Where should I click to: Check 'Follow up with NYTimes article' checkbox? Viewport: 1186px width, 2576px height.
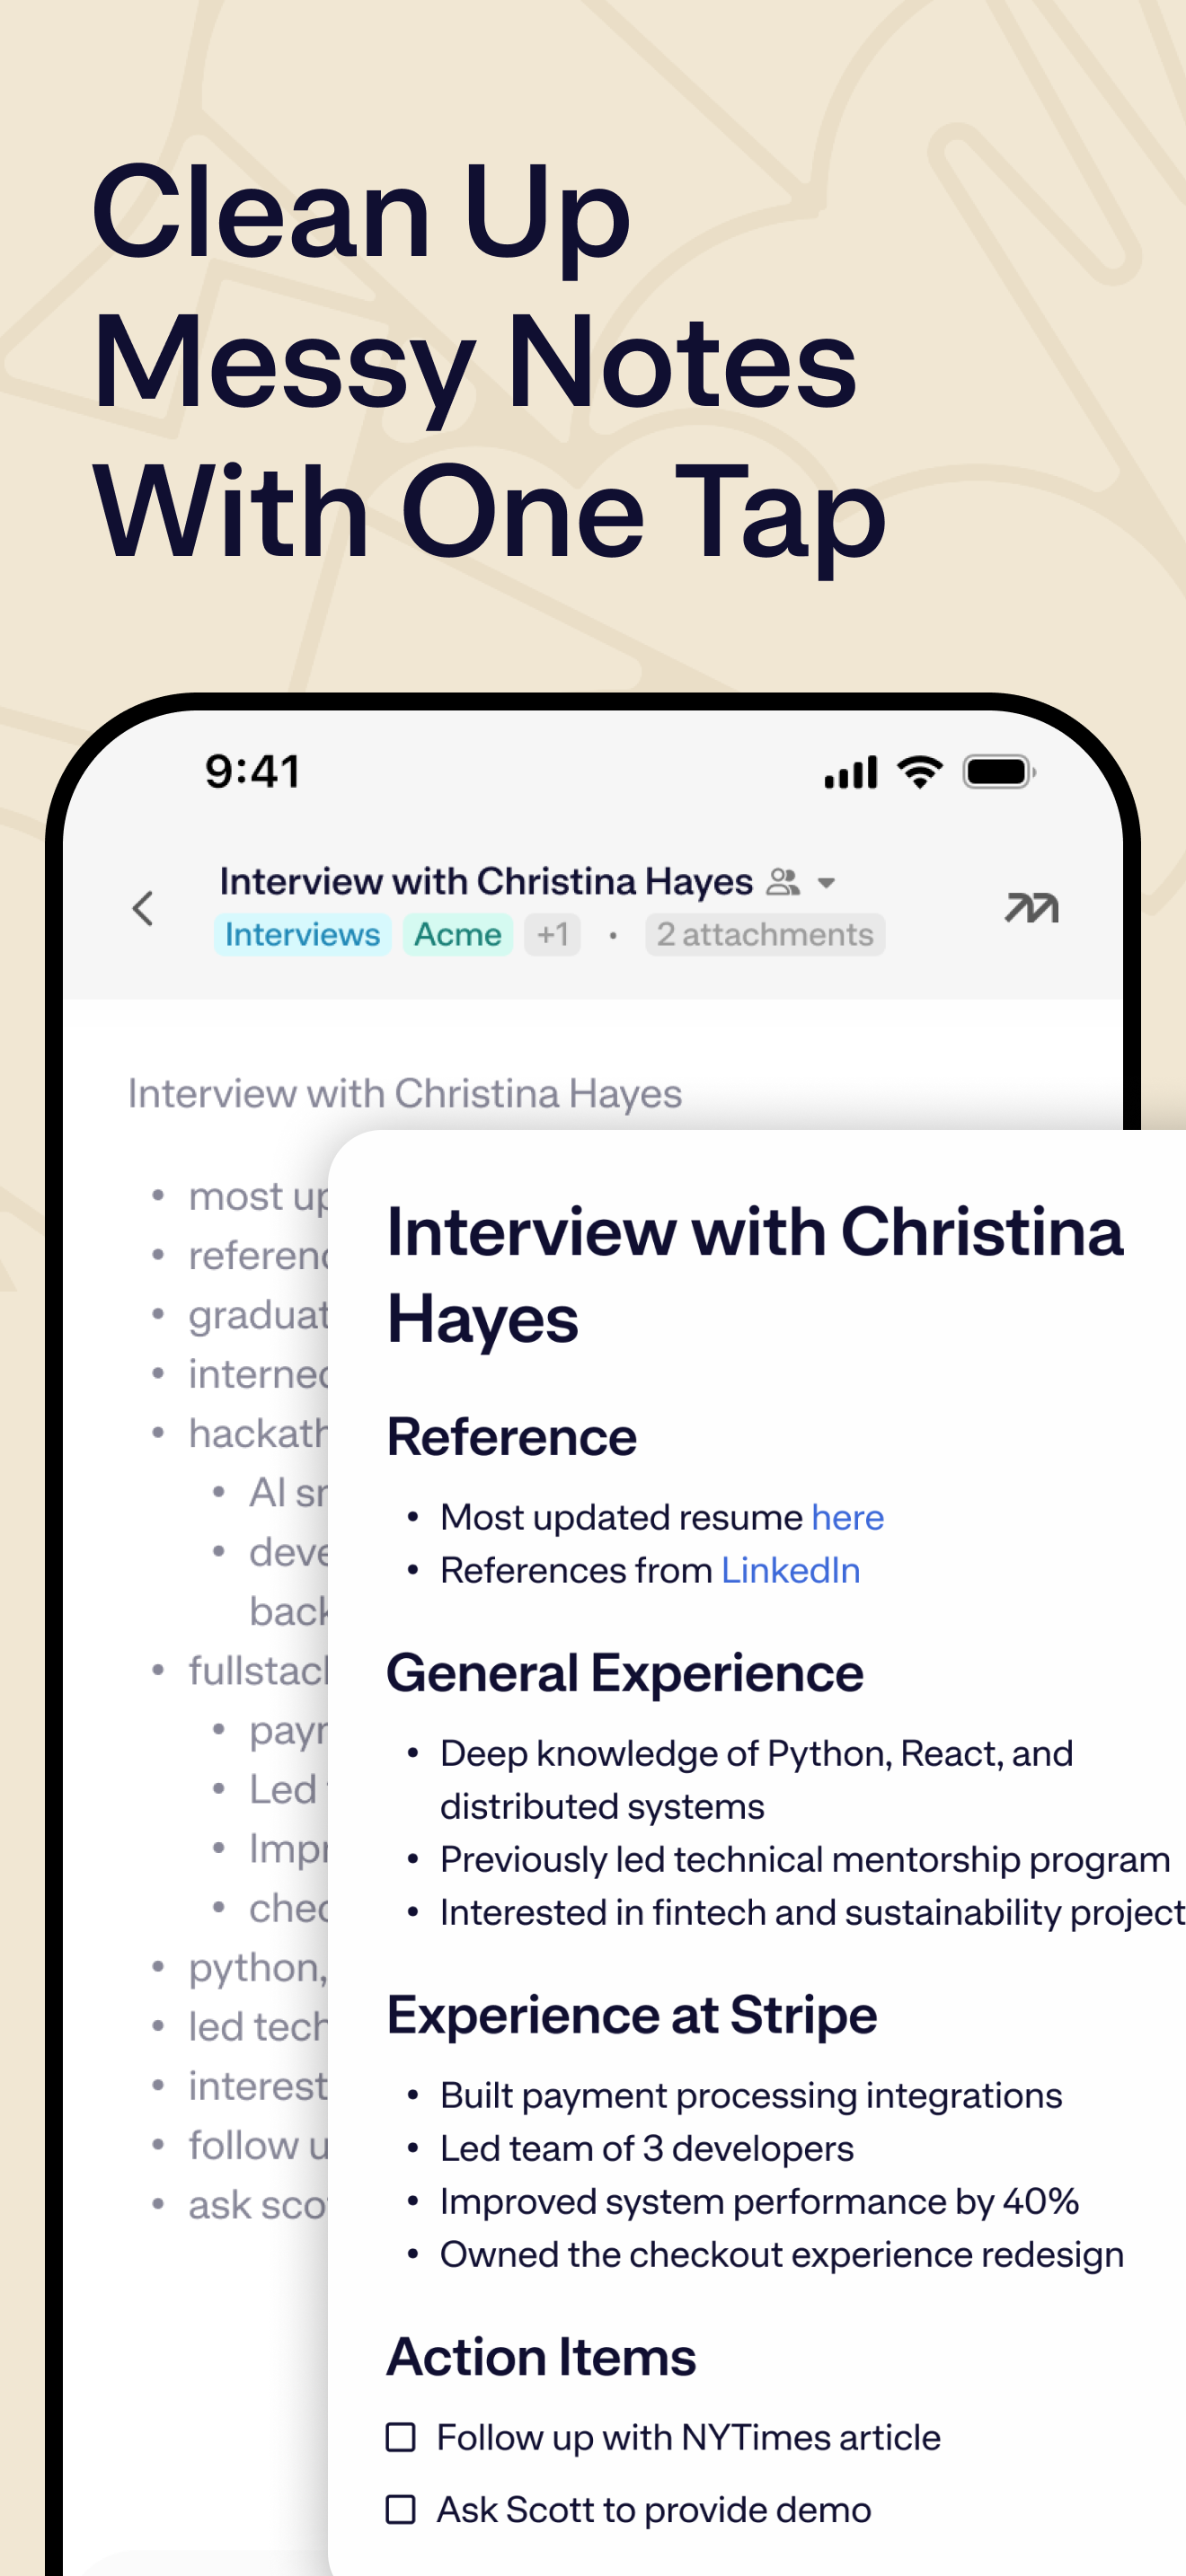click(401, 2437)
